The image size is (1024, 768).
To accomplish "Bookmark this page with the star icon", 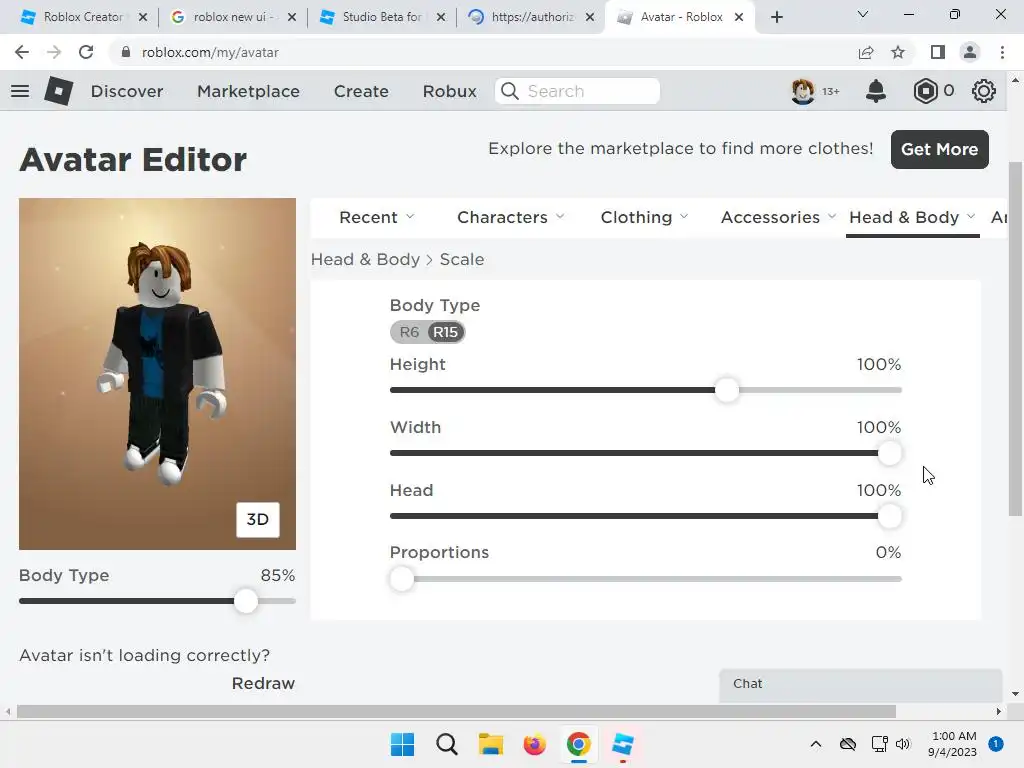I will [x=899, y=52].
